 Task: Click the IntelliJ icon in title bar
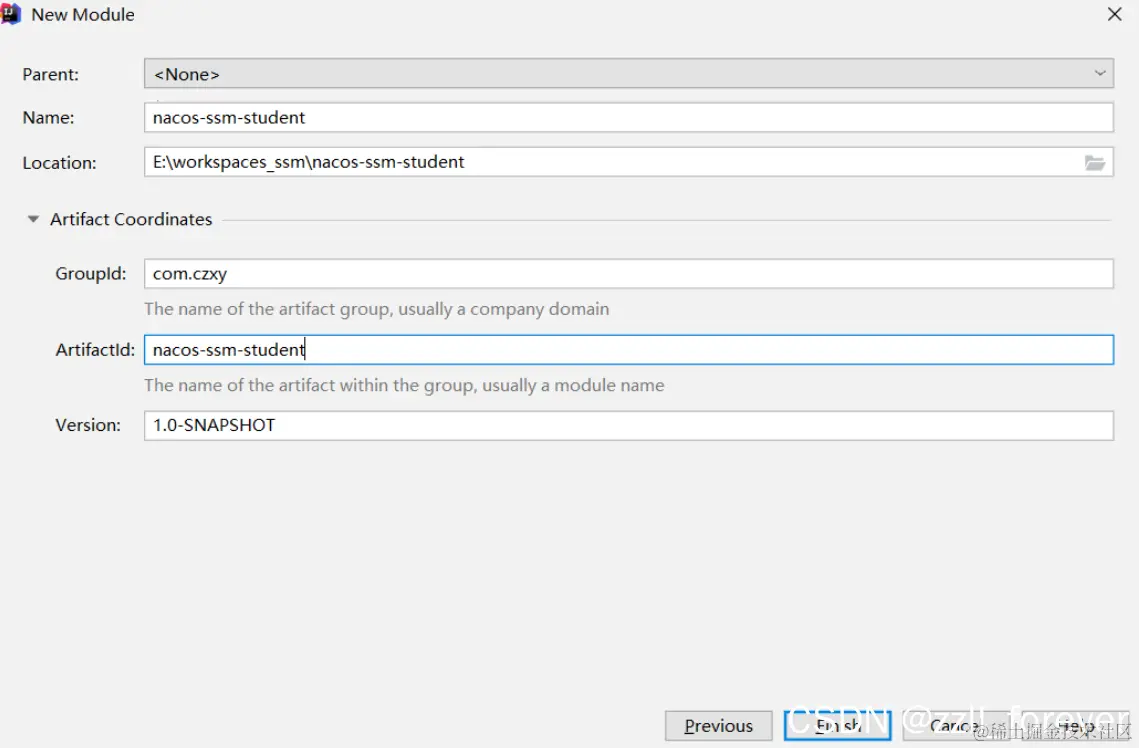[10, 14]
